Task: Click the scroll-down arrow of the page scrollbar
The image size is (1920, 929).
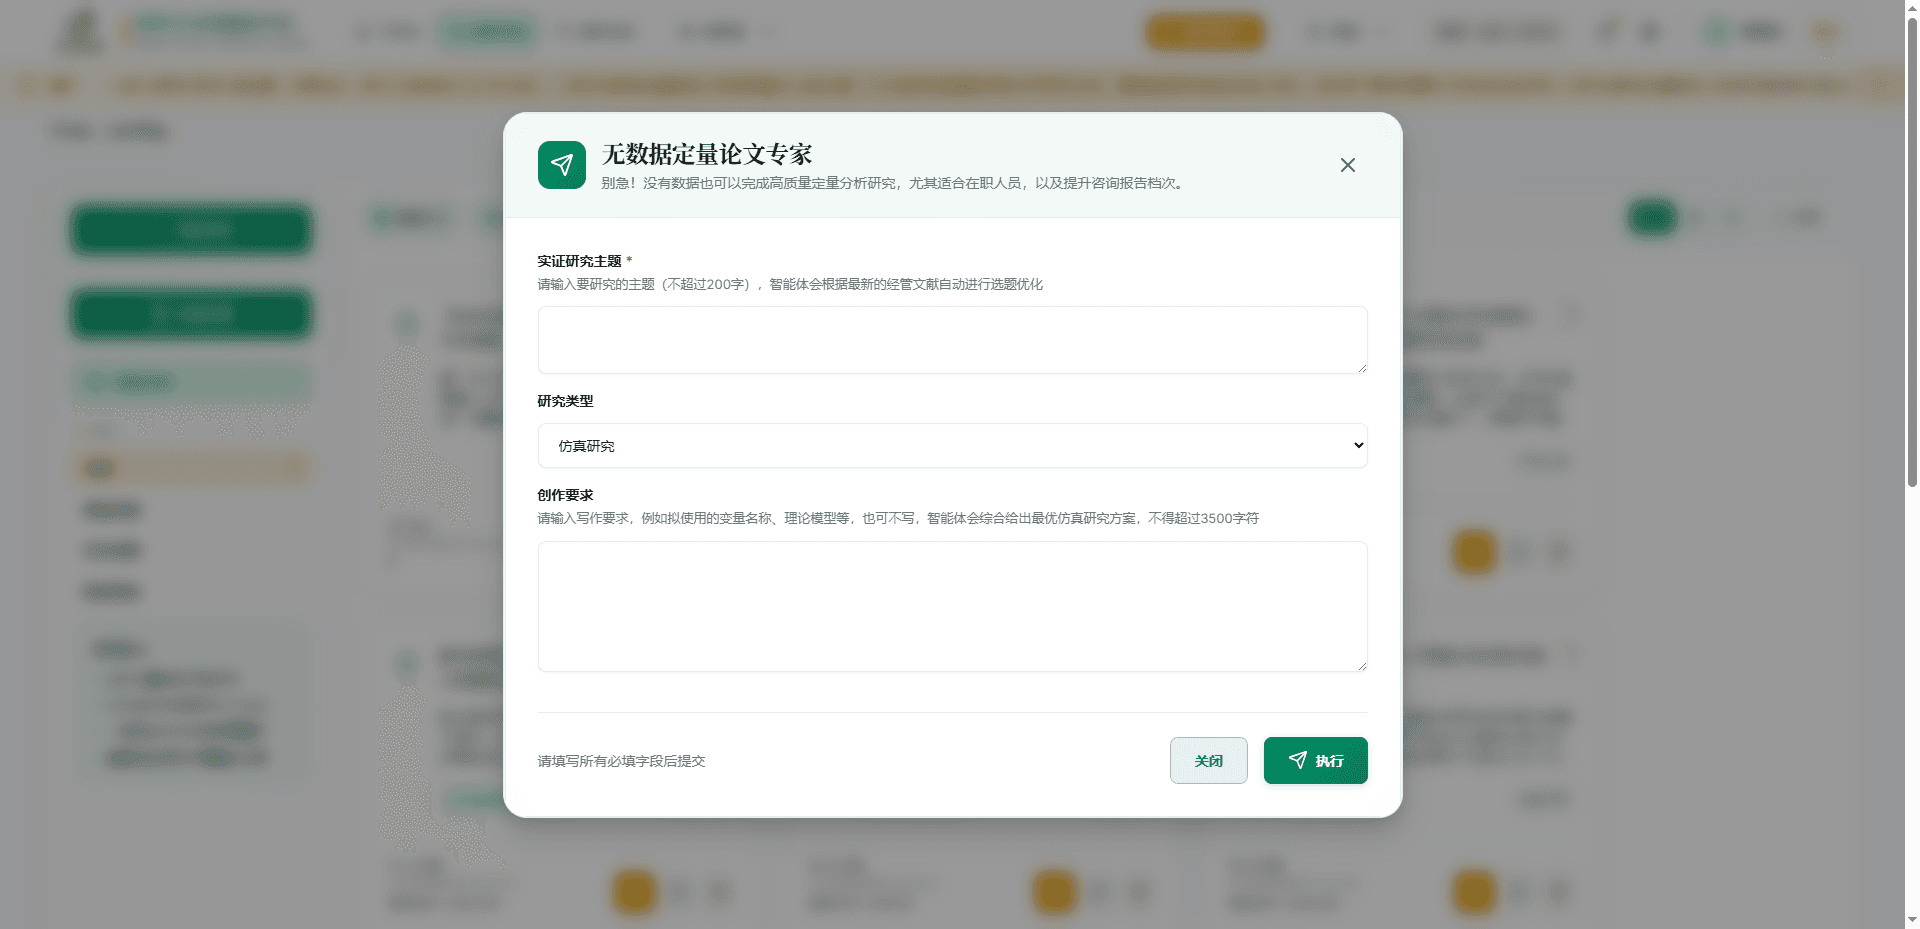Action: [1912, 920]
